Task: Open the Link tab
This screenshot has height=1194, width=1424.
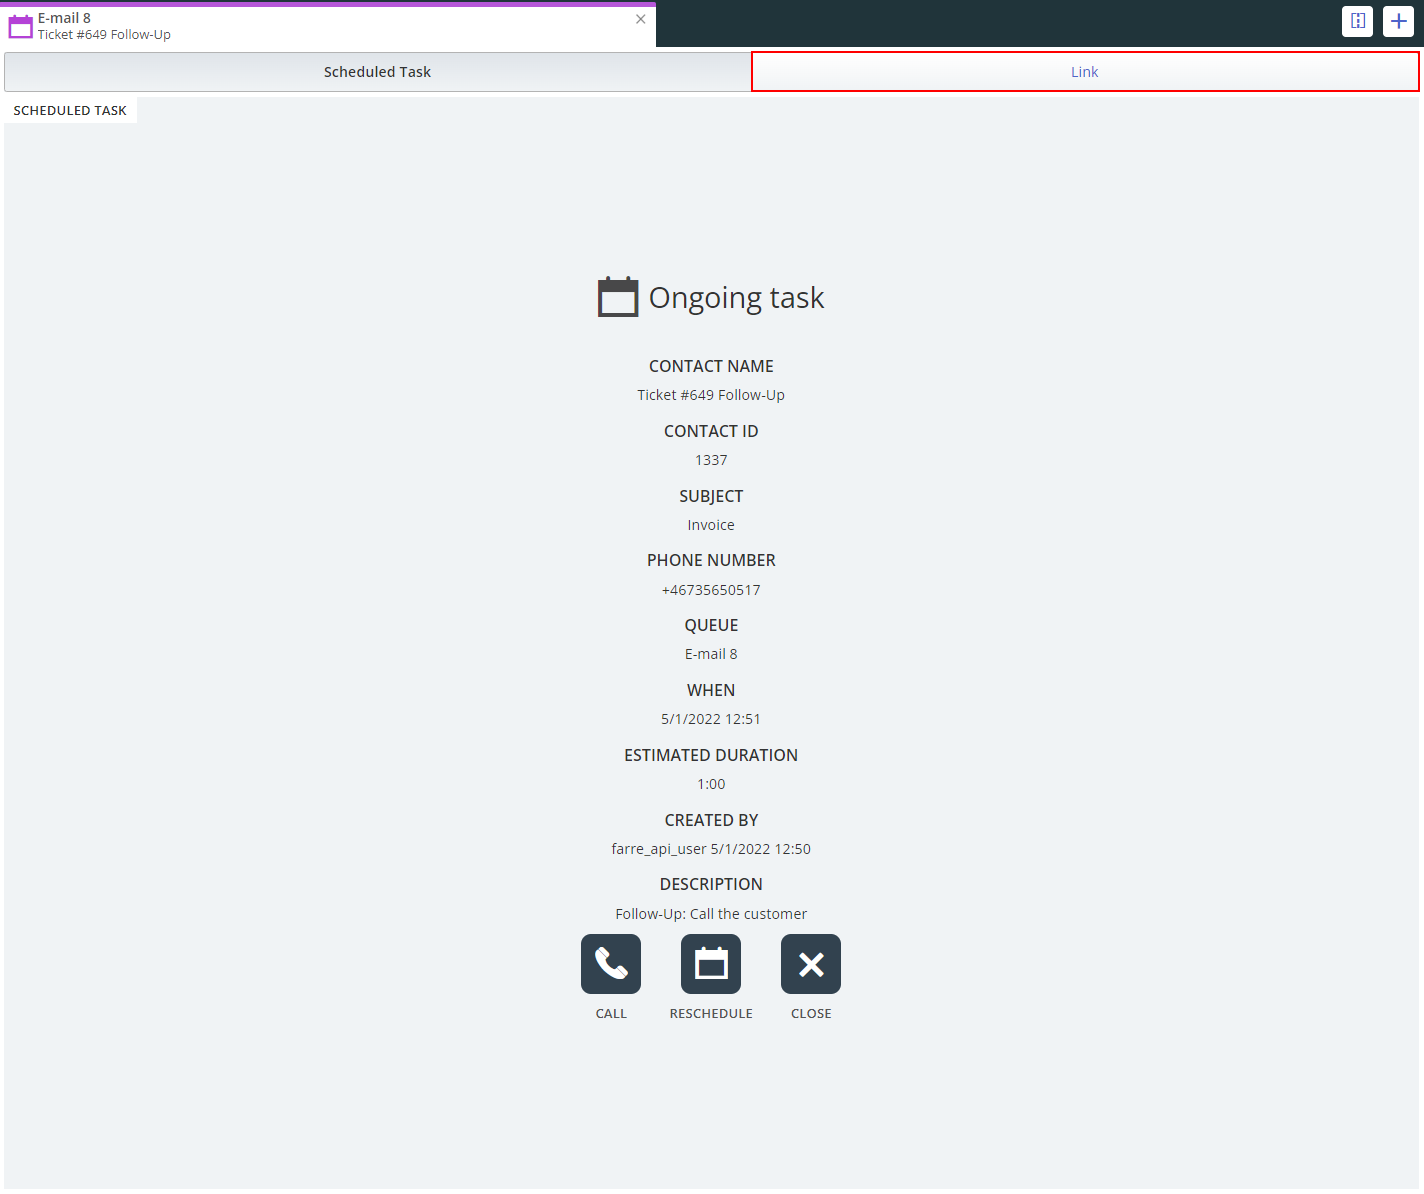Action: (1084, 72)
